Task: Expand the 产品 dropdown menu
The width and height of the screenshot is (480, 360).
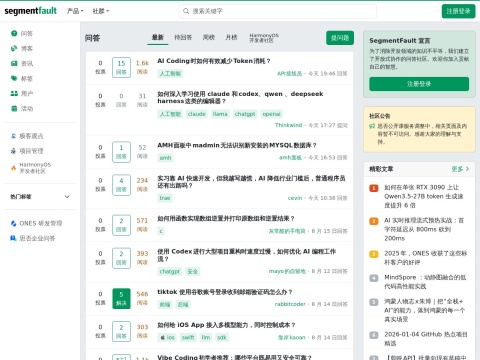Action: tap(75, 11)
